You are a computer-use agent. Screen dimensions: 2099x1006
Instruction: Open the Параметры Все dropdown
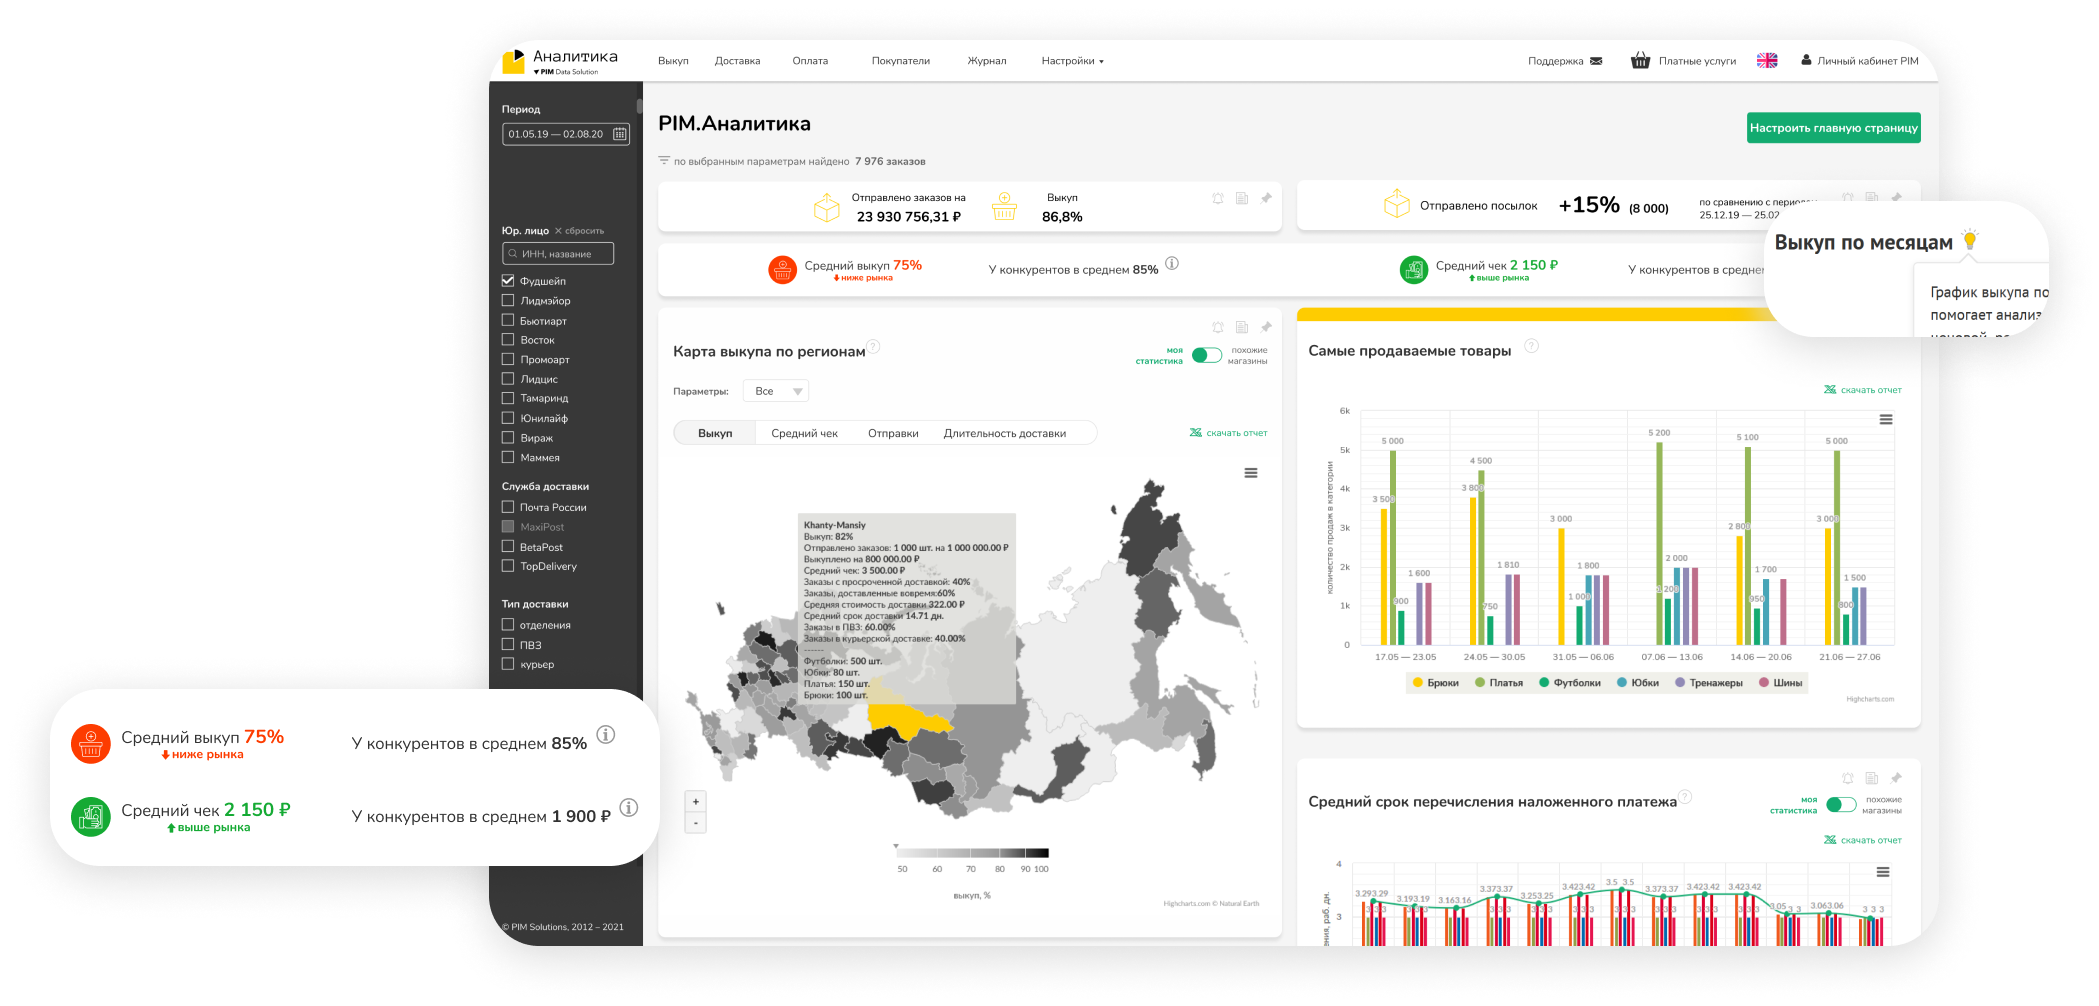pos(776,391)
